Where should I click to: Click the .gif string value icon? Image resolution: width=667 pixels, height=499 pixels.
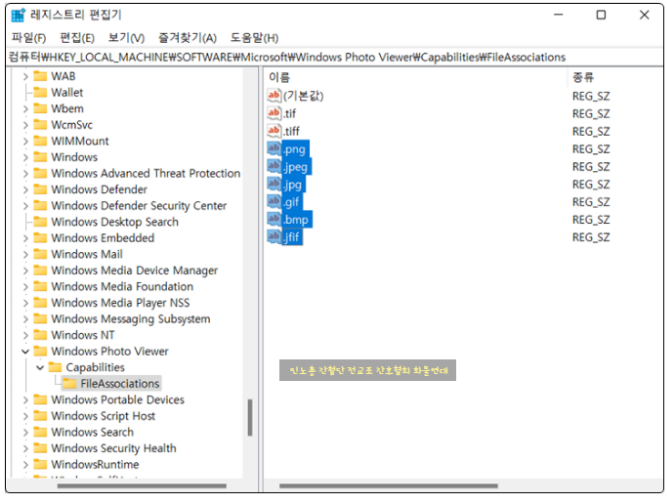274,201
